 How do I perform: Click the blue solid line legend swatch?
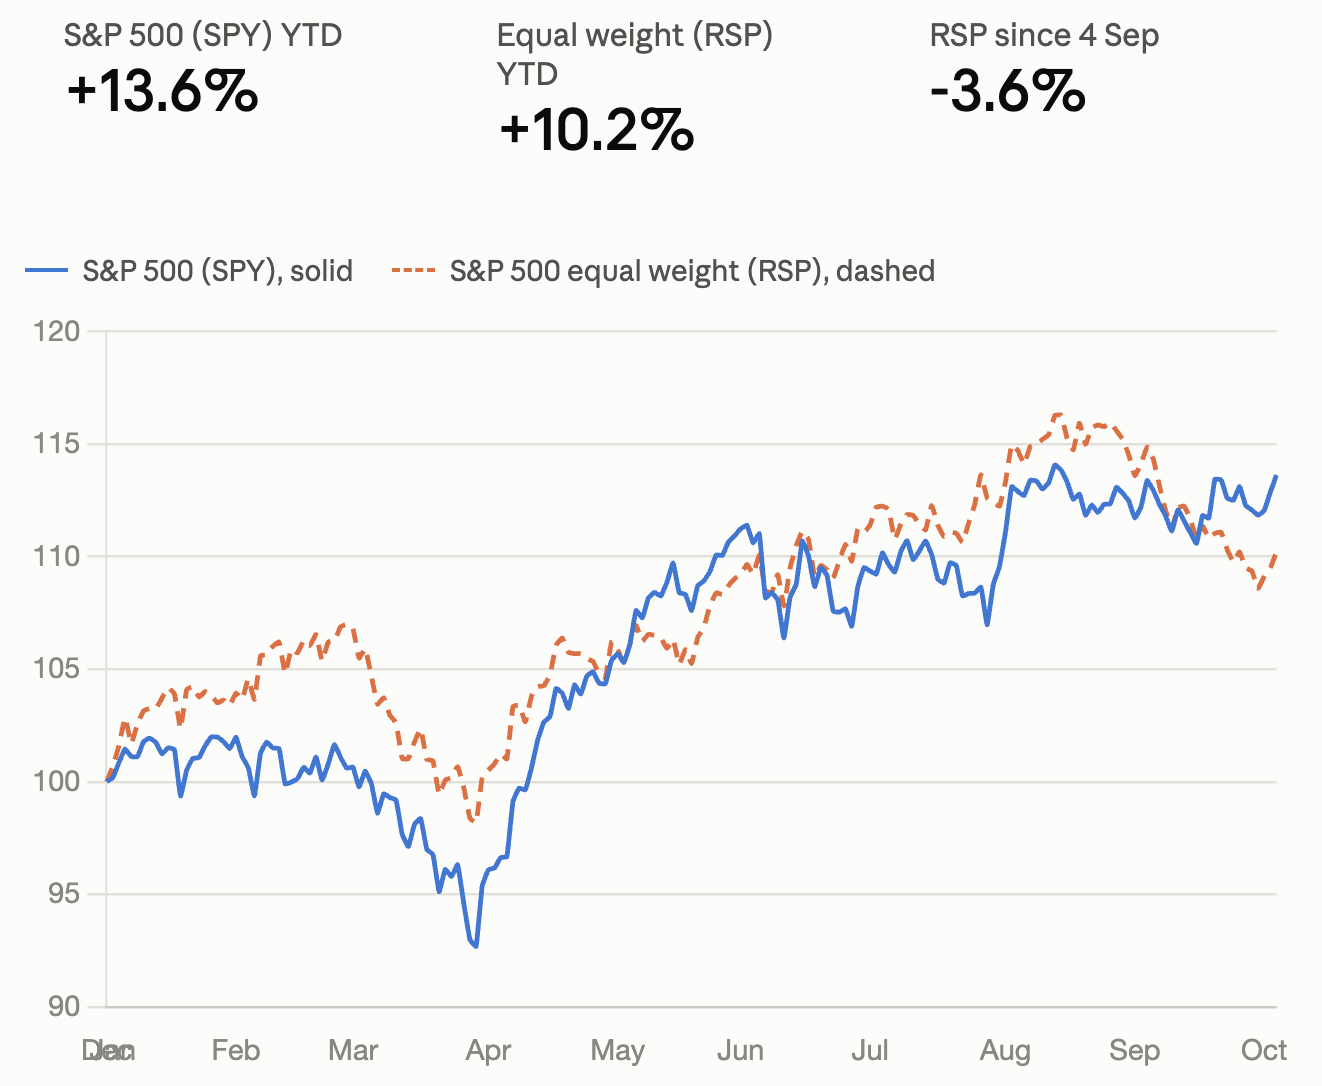pos(47,271)
